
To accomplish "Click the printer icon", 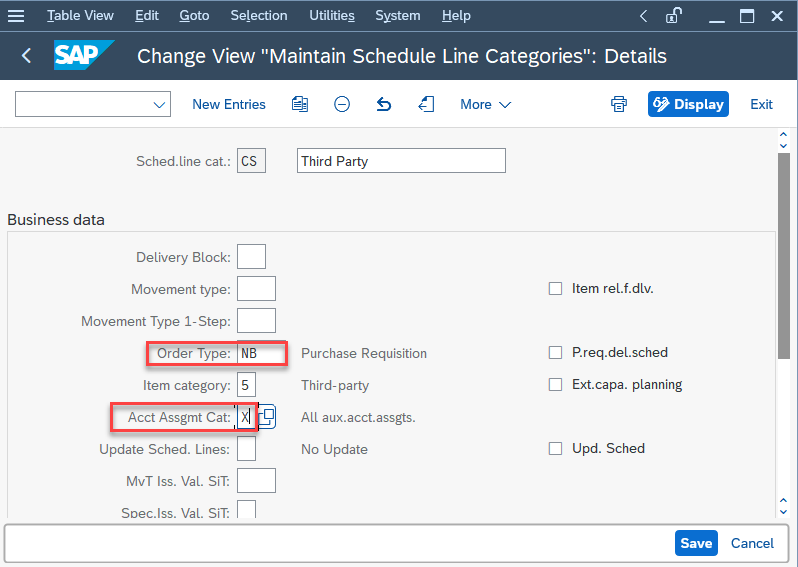I will click(x=619, y=104).
